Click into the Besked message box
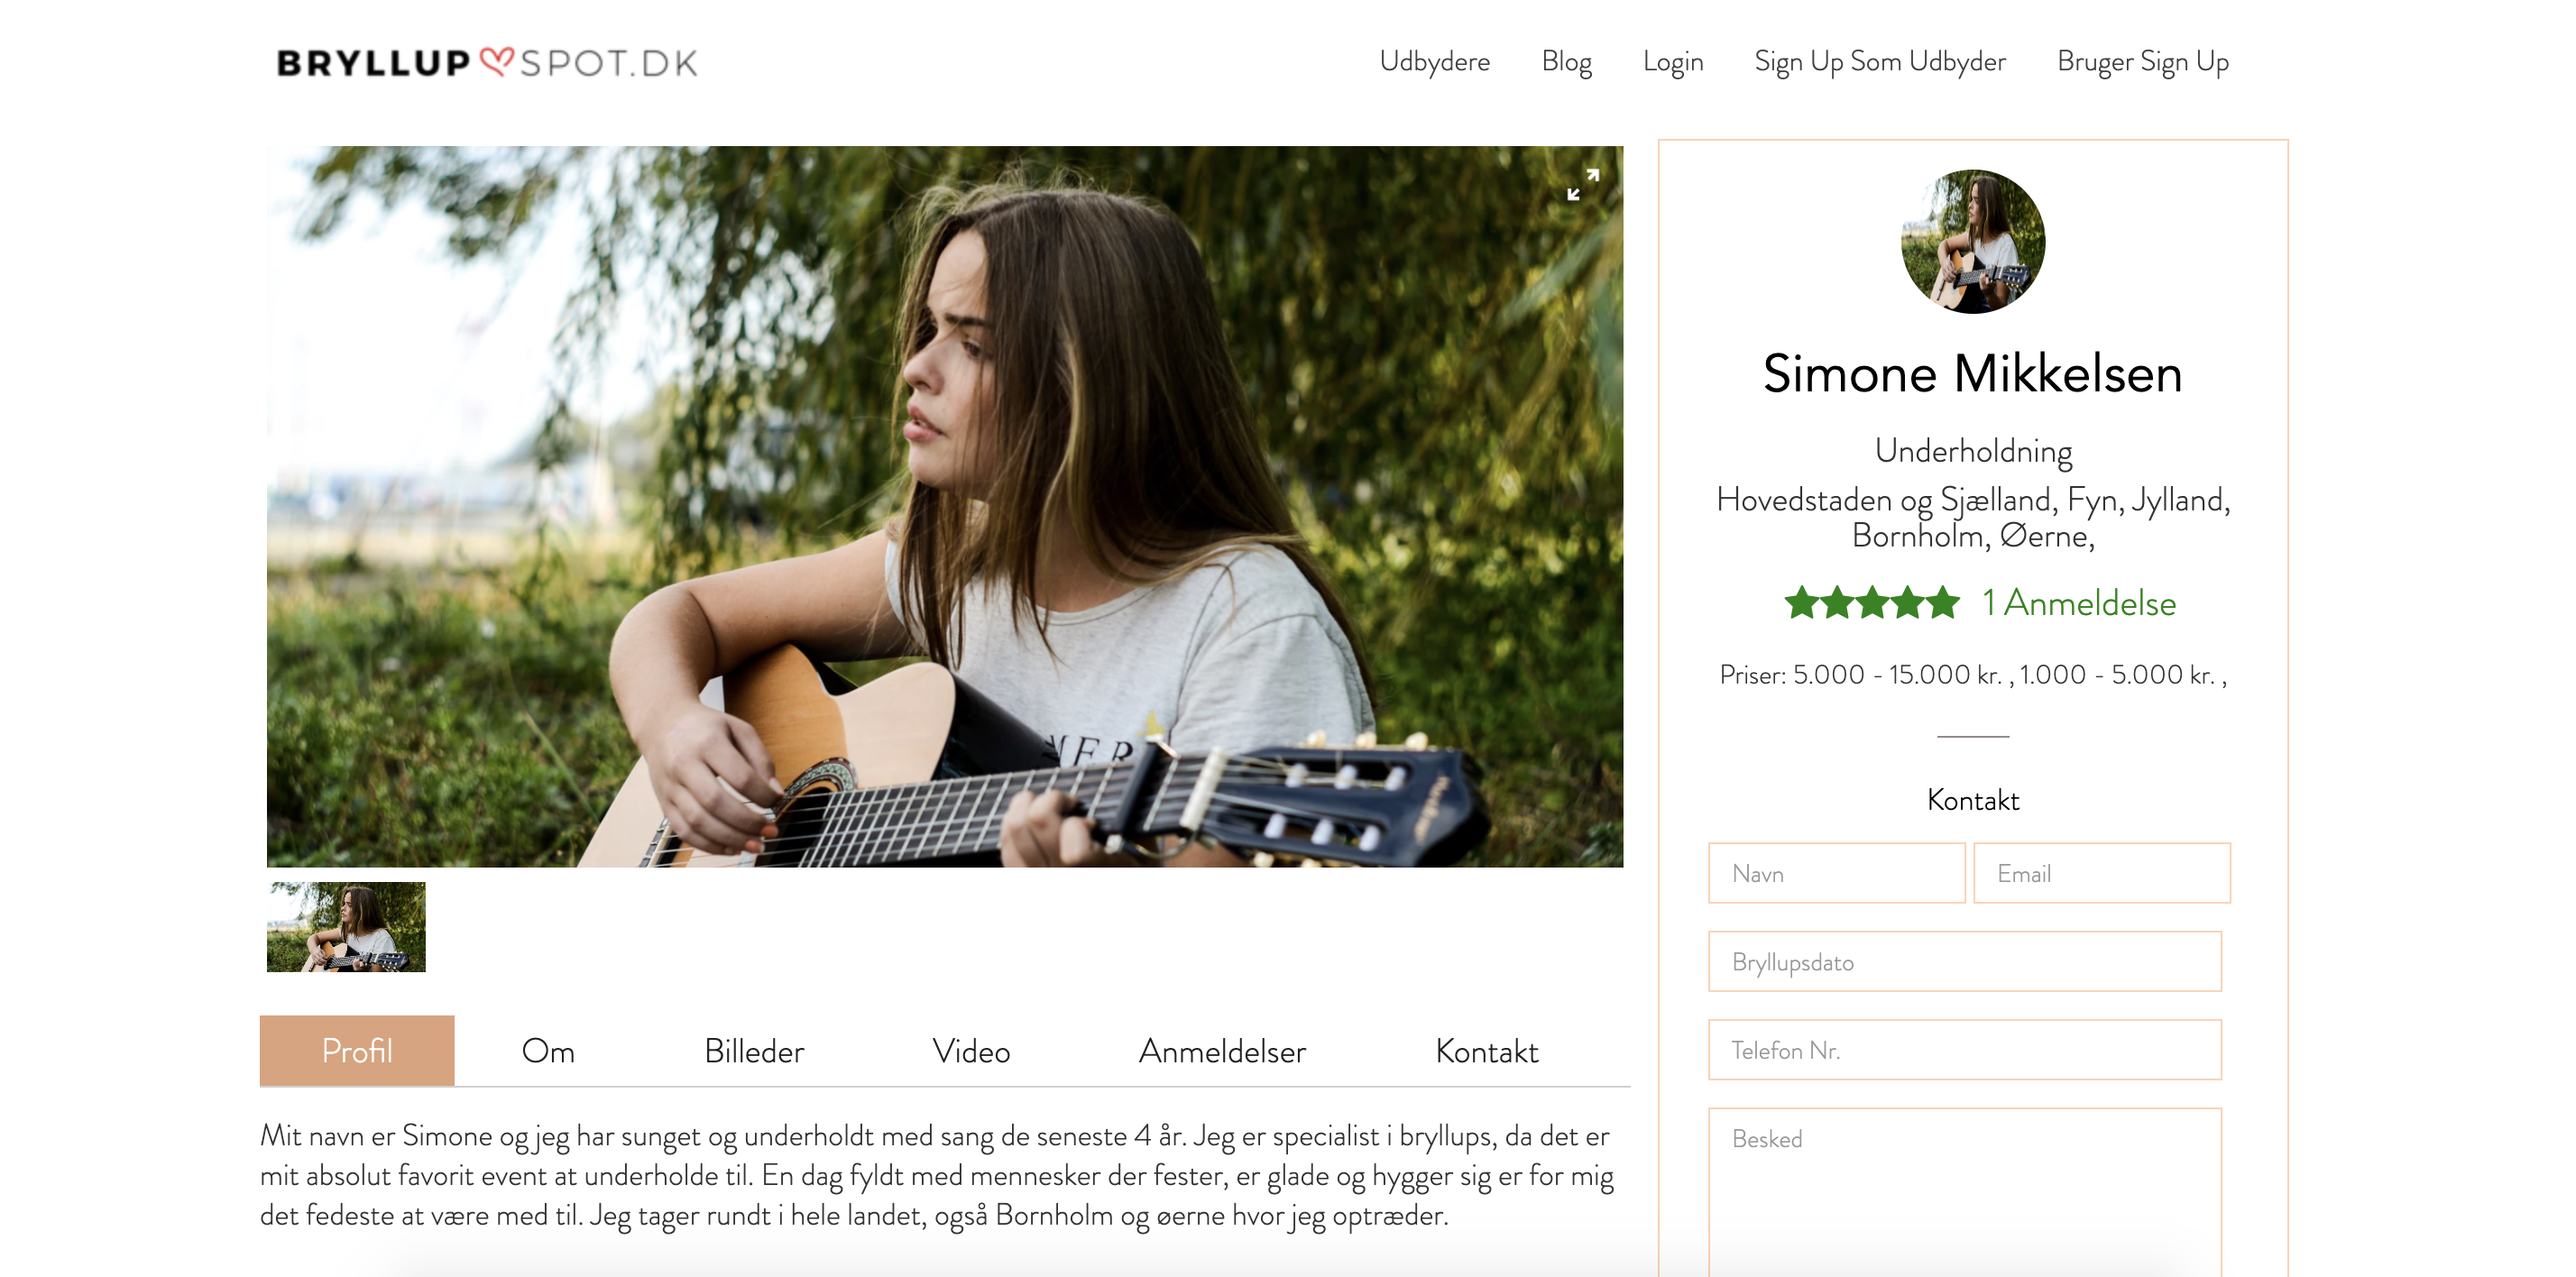The image size is (2576, 1277). click(1964, 1192)
